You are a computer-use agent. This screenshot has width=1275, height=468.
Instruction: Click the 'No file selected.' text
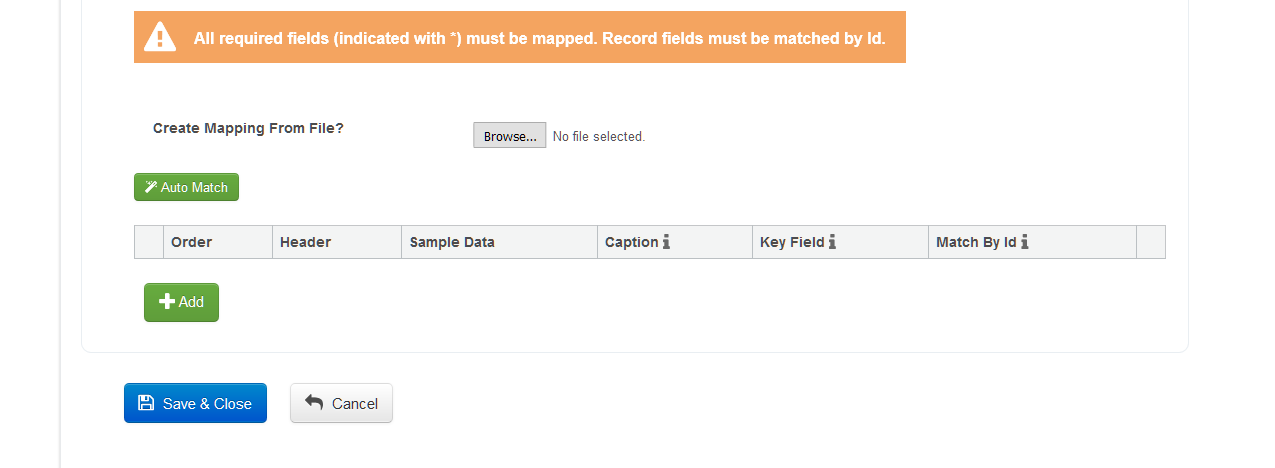click(599, 136)
